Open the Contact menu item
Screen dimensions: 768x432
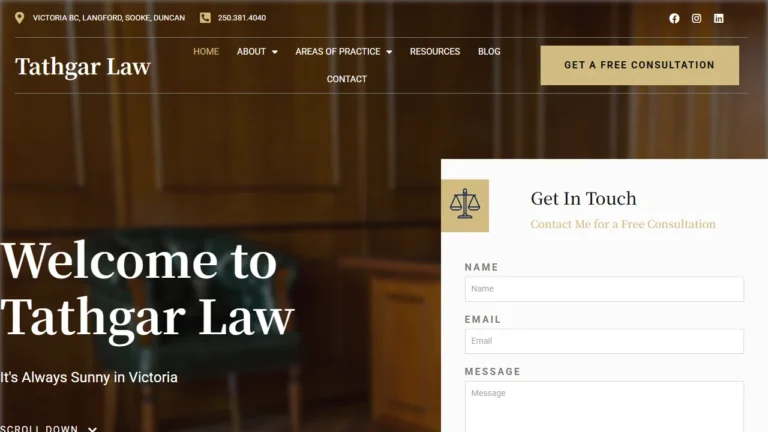pos(347,79)
